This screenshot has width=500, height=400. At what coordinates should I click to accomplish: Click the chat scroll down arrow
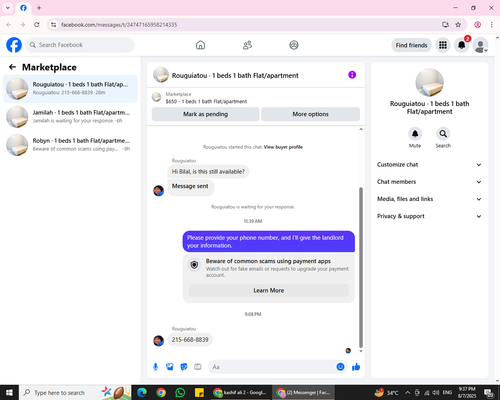[x=361, y=351]
